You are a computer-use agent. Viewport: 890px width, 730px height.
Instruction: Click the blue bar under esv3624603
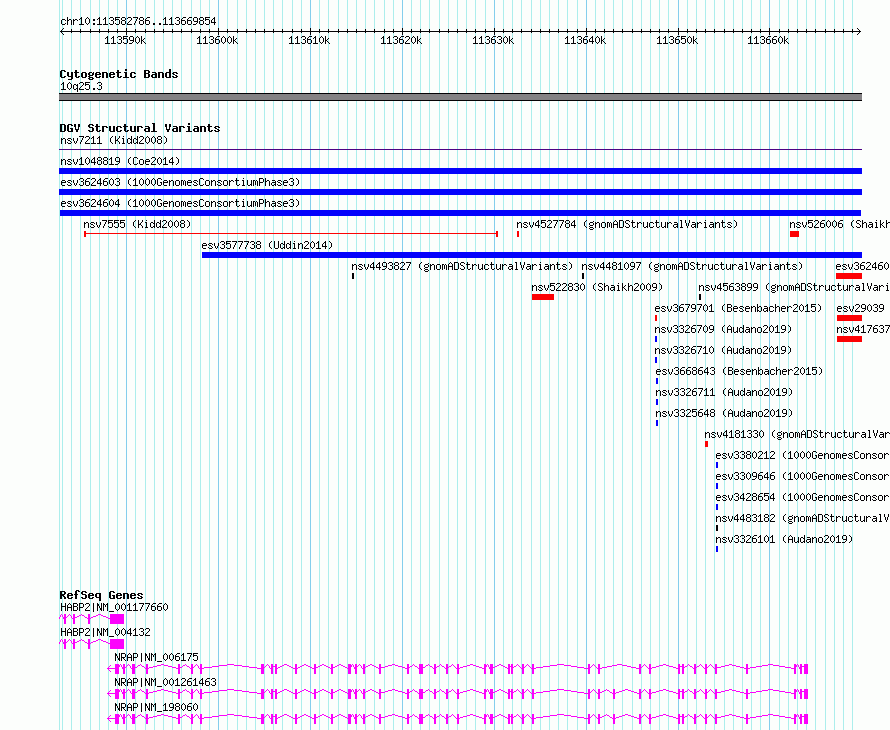pos(460,192)
